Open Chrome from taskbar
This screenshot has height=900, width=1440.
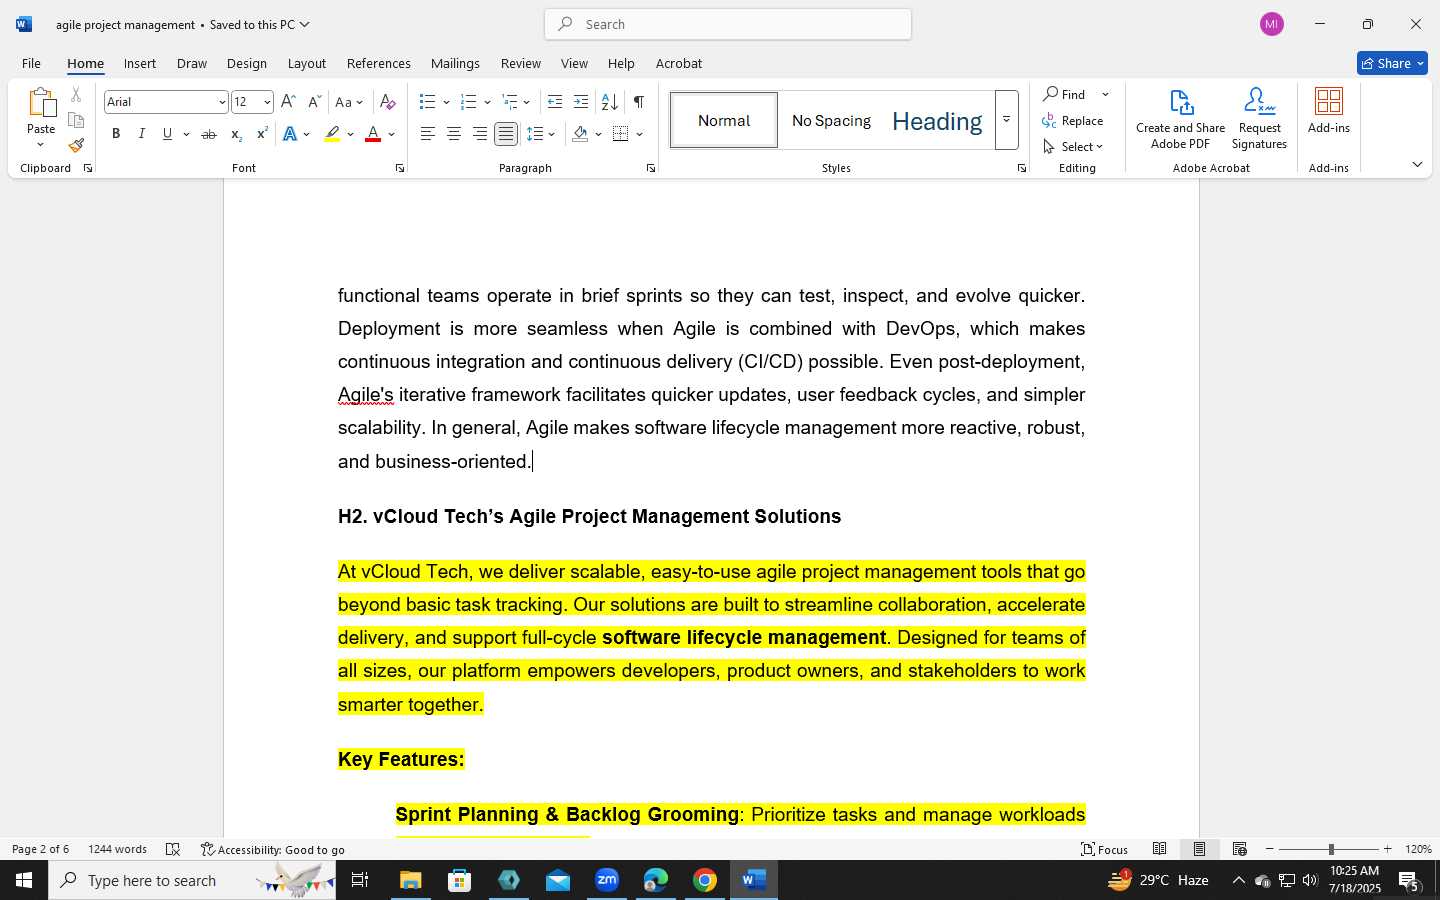click(x=705, y=880)
